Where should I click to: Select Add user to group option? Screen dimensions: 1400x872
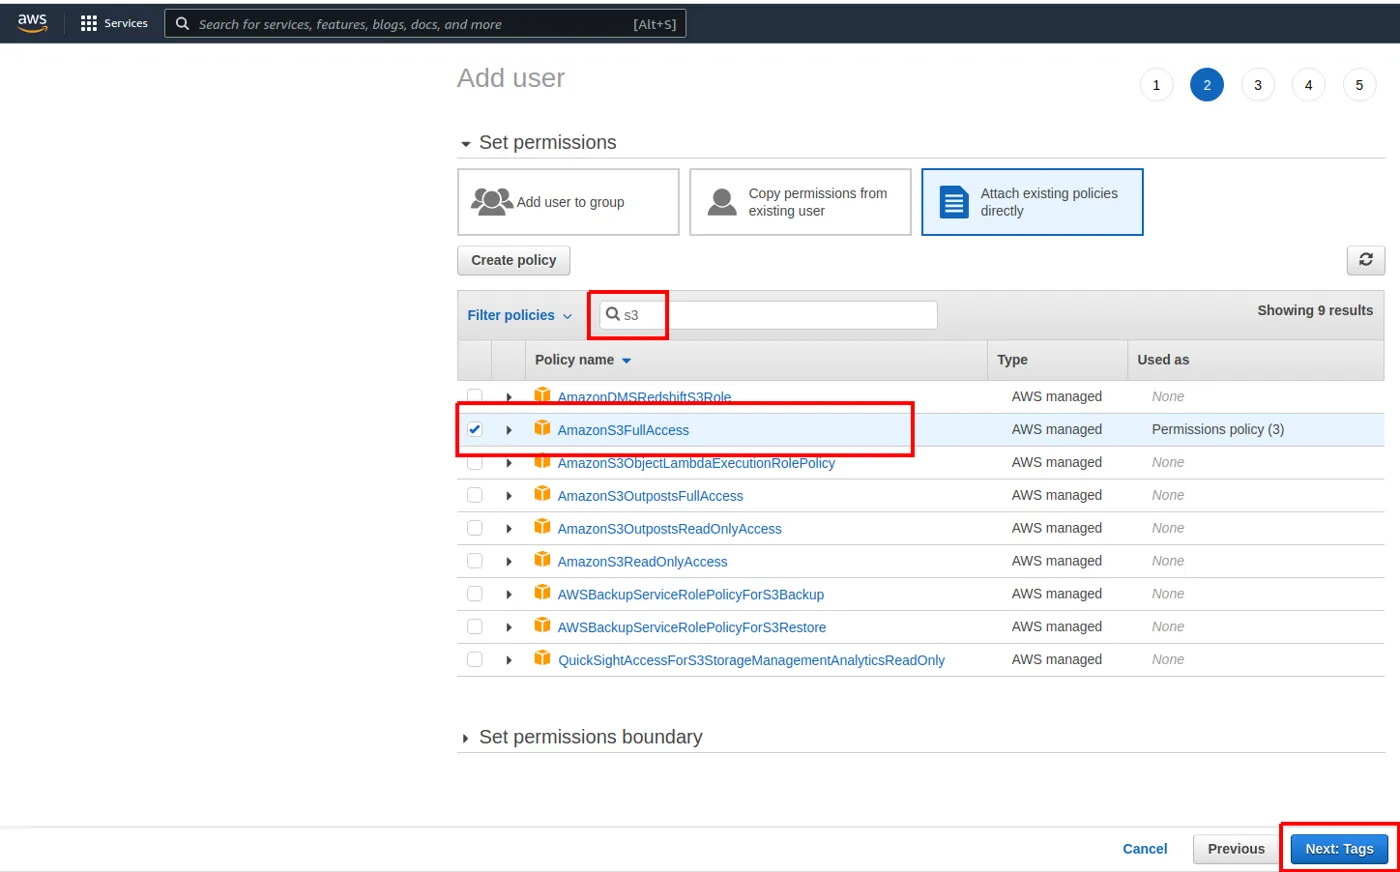[x=568, y=202]
